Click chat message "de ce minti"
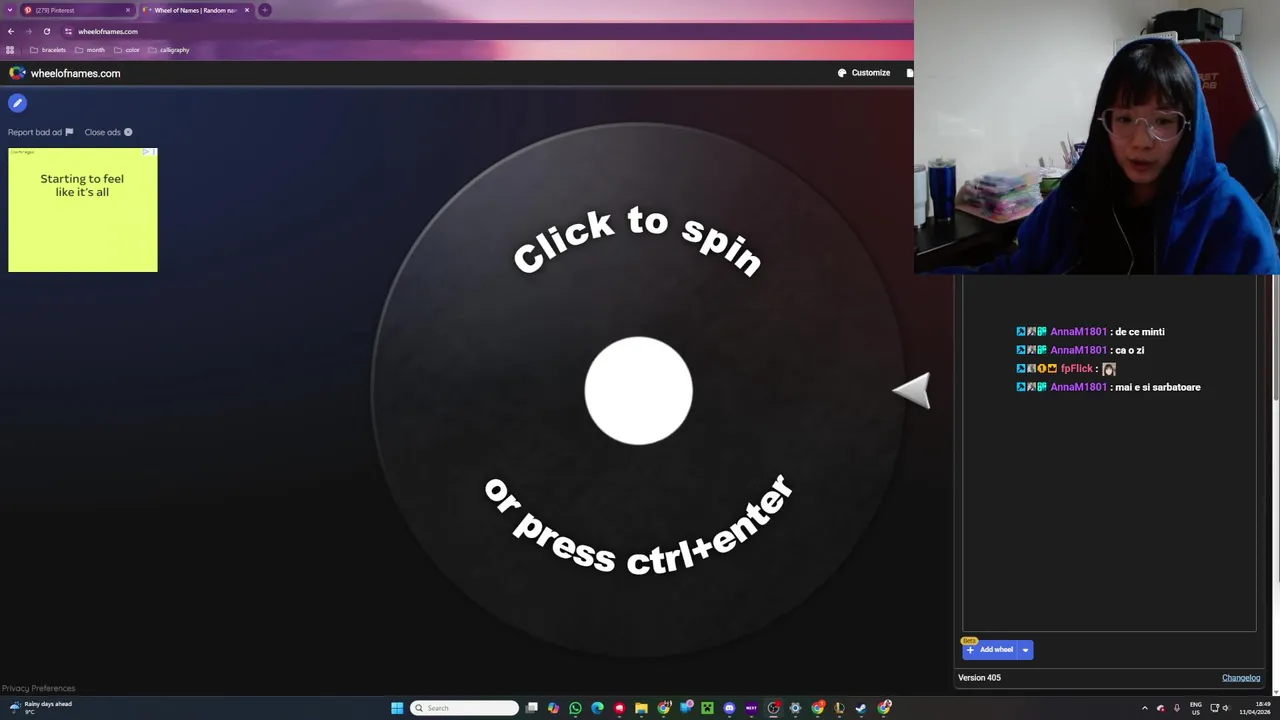Viewport: 1280px width, 720px height. point(1140,332)
